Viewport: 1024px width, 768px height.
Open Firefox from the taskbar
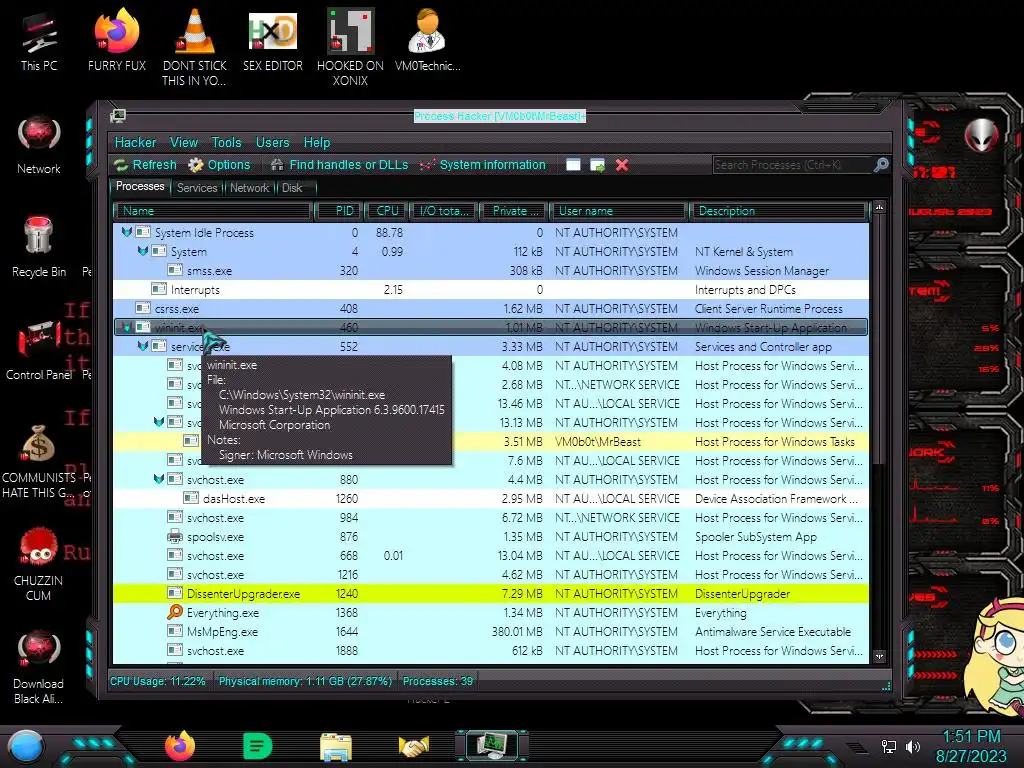click(180, 746)
